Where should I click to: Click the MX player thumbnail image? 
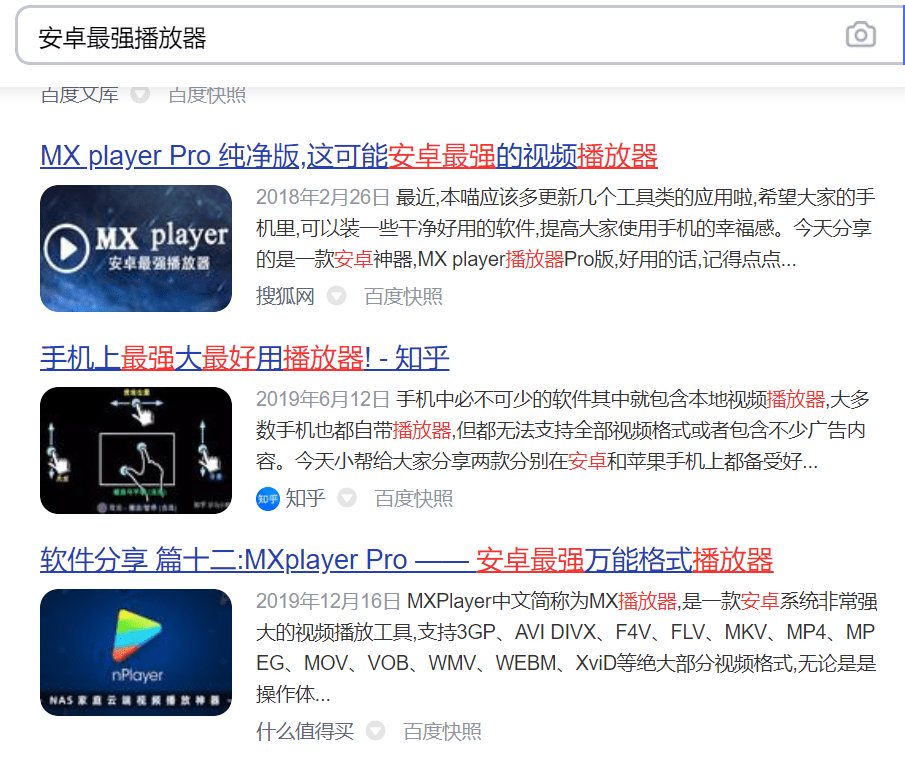point(136,248)
